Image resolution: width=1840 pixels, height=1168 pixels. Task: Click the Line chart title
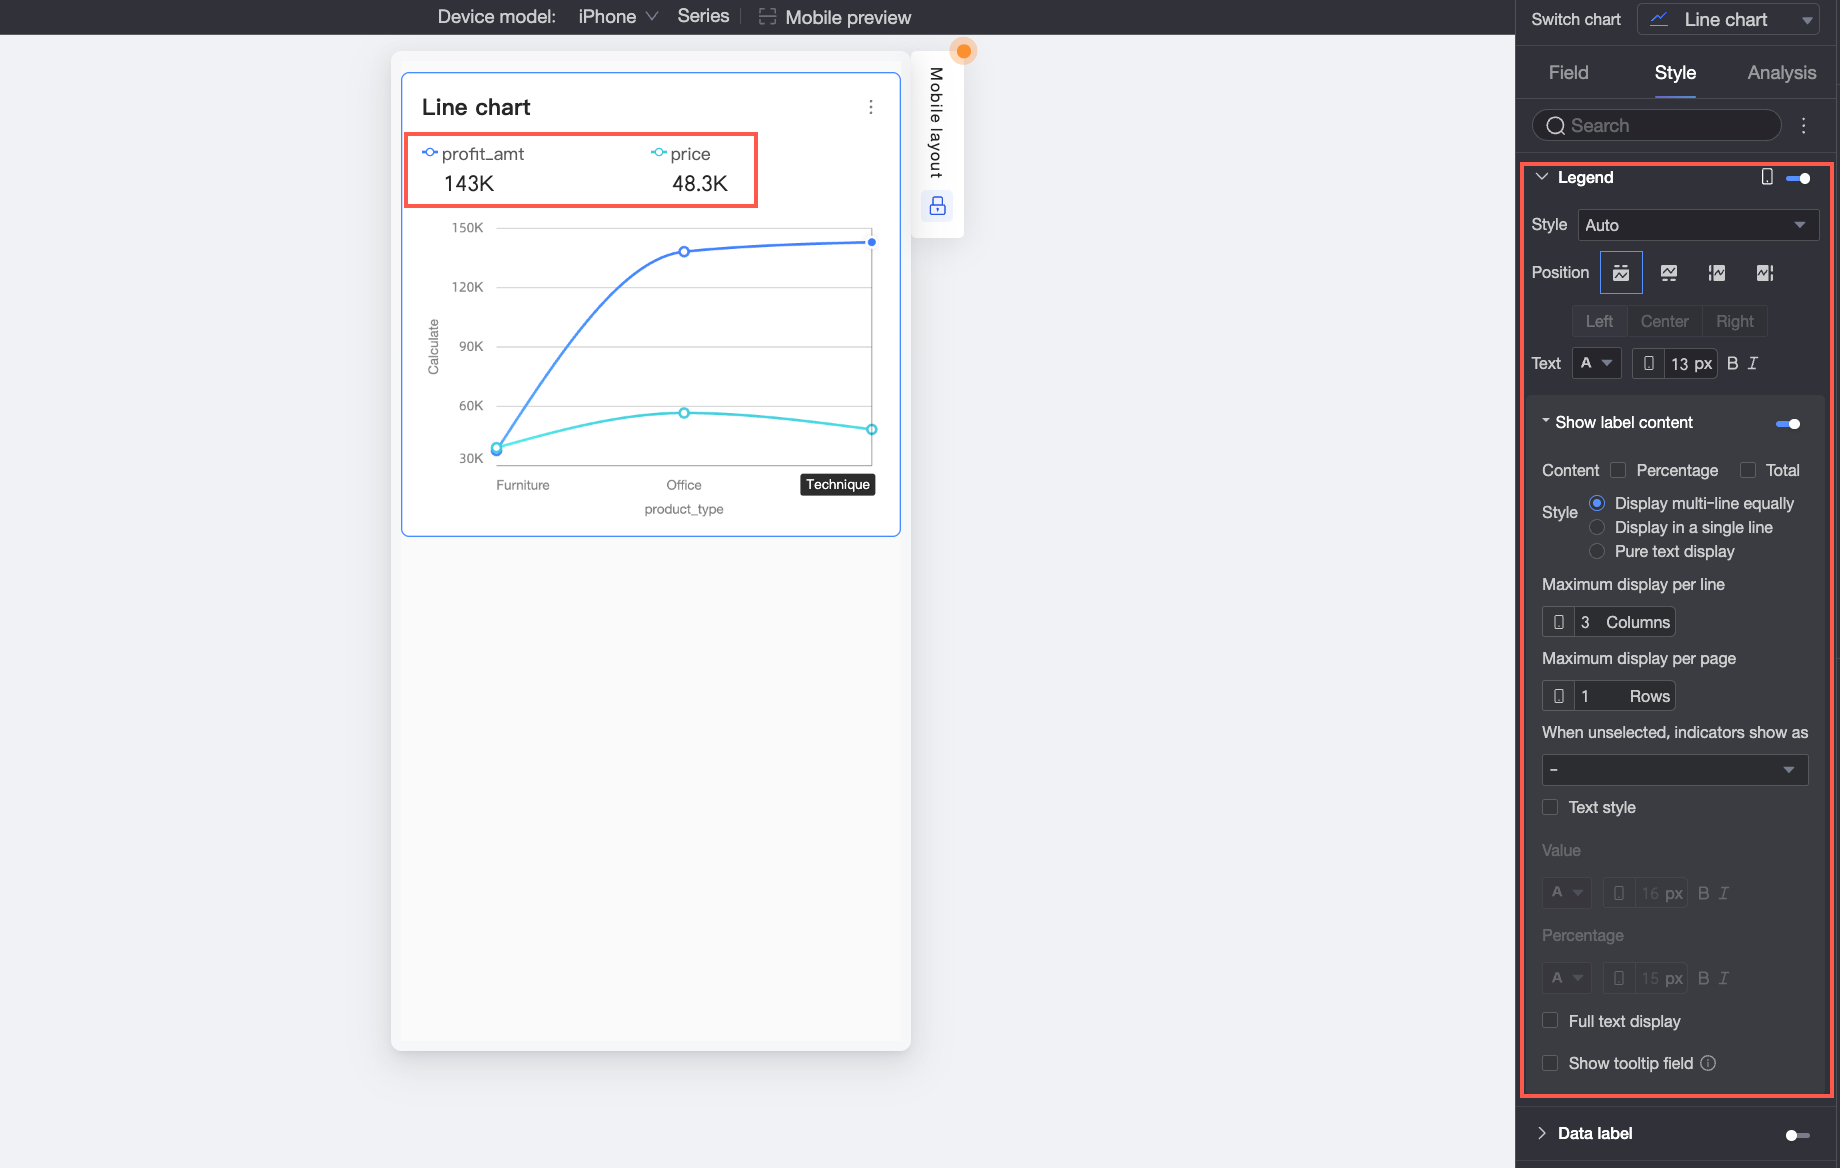coord(476,107)
